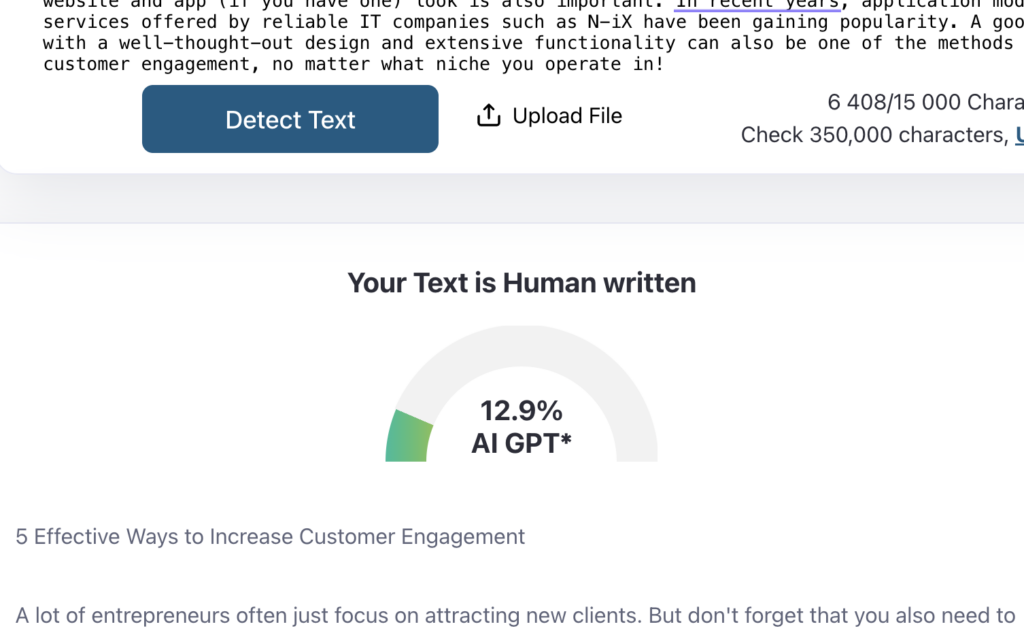Select the 12.9% score value
Screen dimensions: 1024x635
[521, 410]
